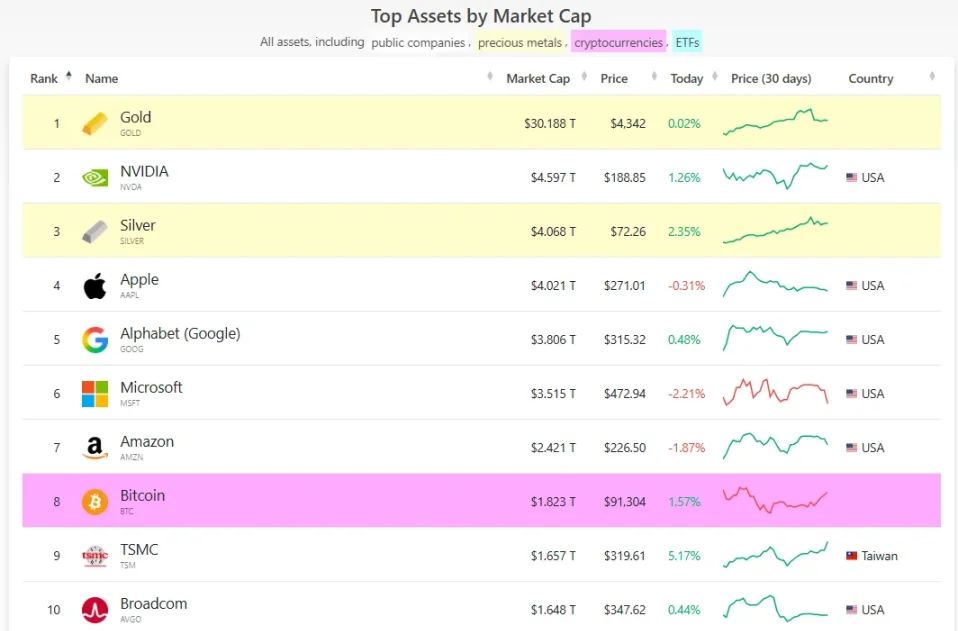Click NVIDIA market cap $4.597 T
Screen dimensions: 958x631
point(553,178)
